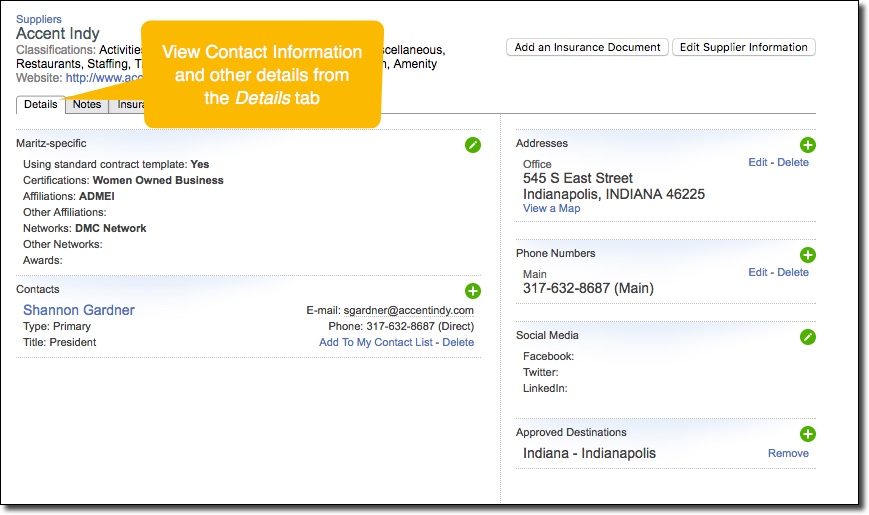Delete the Main phone number
869x515 pixels.
click(793, 272)
